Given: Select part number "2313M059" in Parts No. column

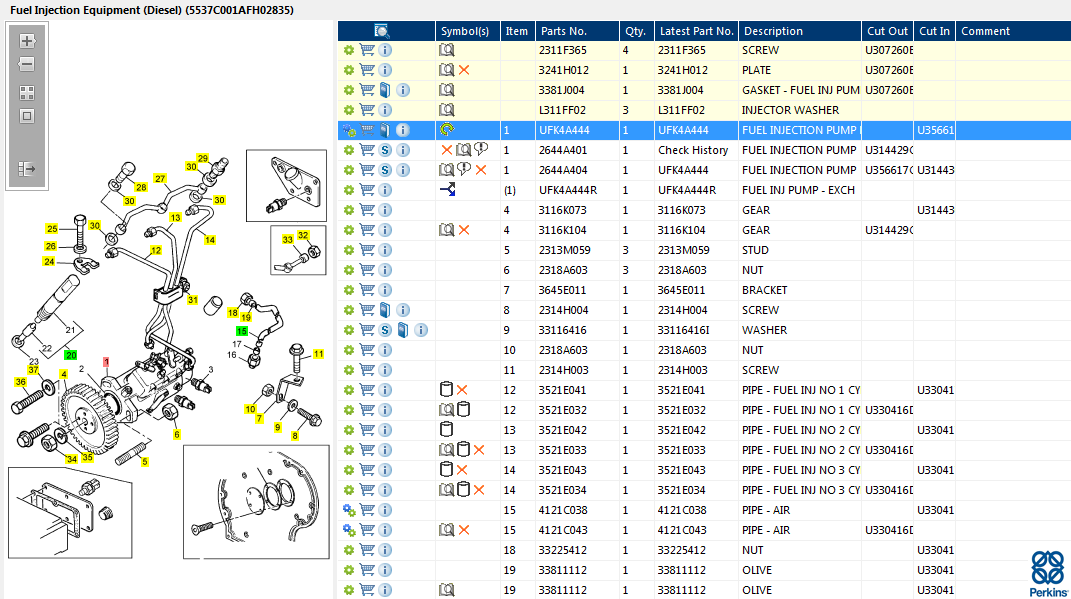Looking at the screenshot, I should click(x=564, y=250).
